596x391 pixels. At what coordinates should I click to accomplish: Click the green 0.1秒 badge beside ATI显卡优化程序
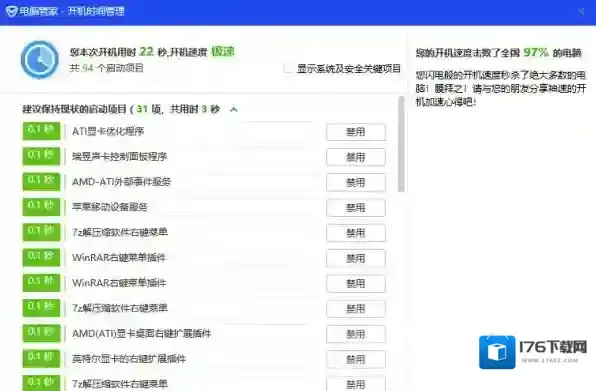tap(41, 131)
